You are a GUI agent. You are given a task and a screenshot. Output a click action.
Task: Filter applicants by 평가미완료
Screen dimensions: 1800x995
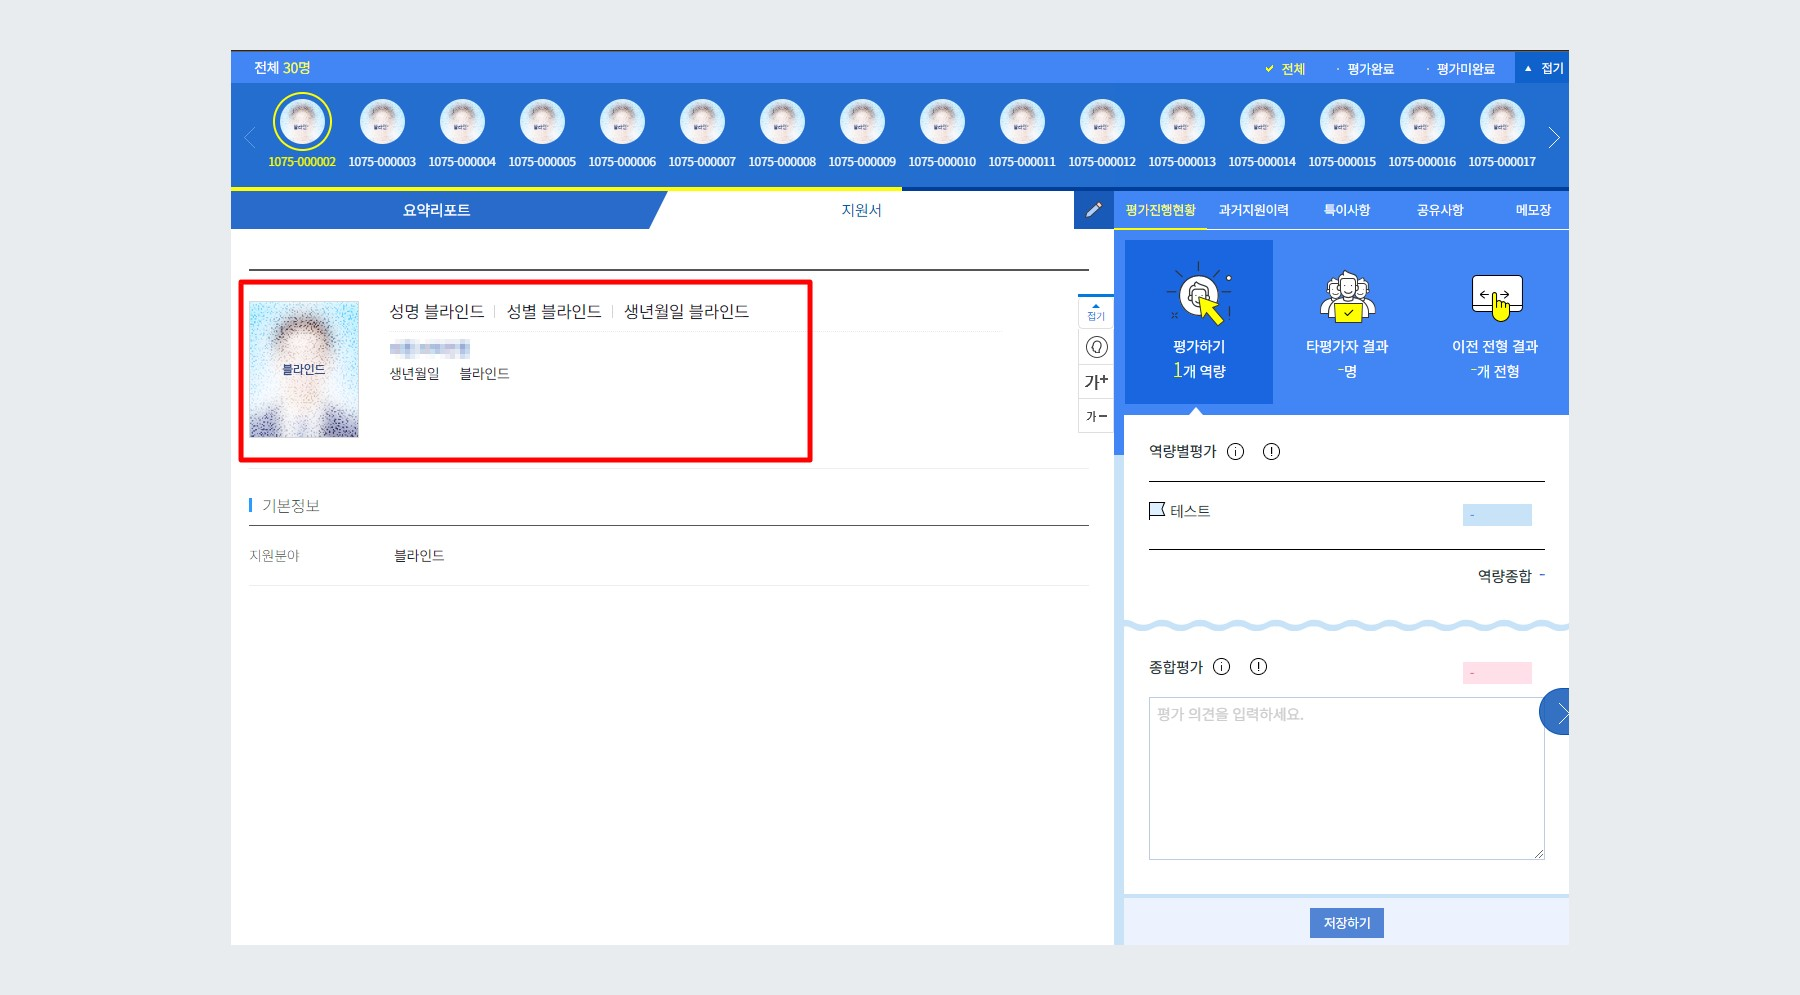point(1460,69)
